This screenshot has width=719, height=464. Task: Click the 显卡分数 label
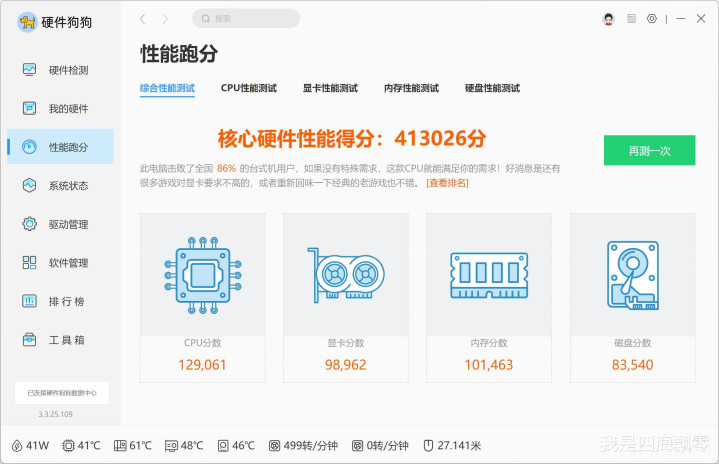346,343
